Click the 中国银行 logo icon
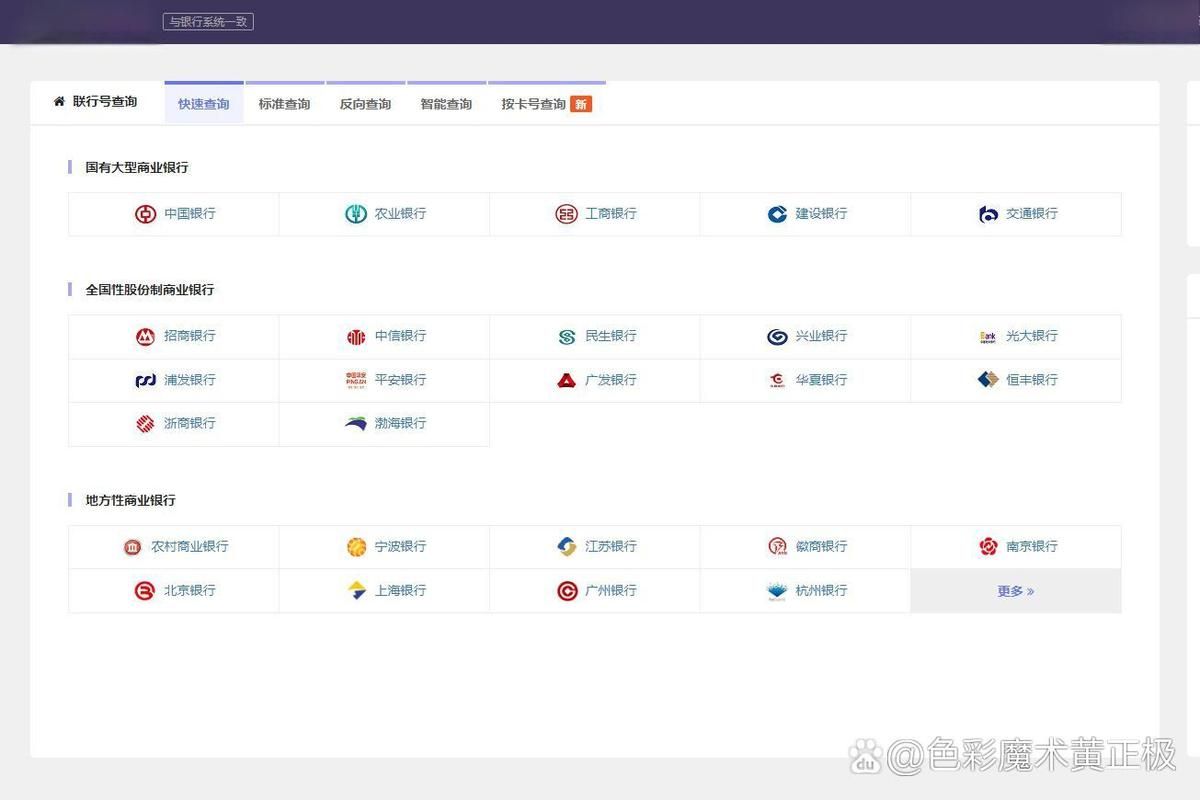 (146, 214)
